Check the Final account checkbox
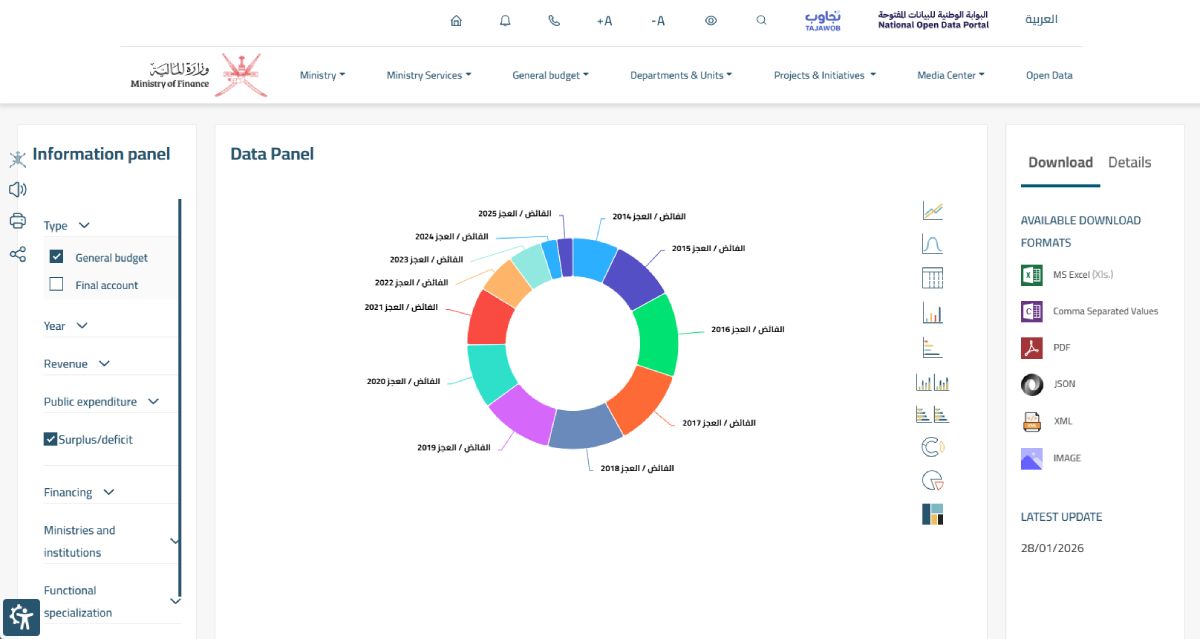1200x639 pixels. tap(57, 285)
